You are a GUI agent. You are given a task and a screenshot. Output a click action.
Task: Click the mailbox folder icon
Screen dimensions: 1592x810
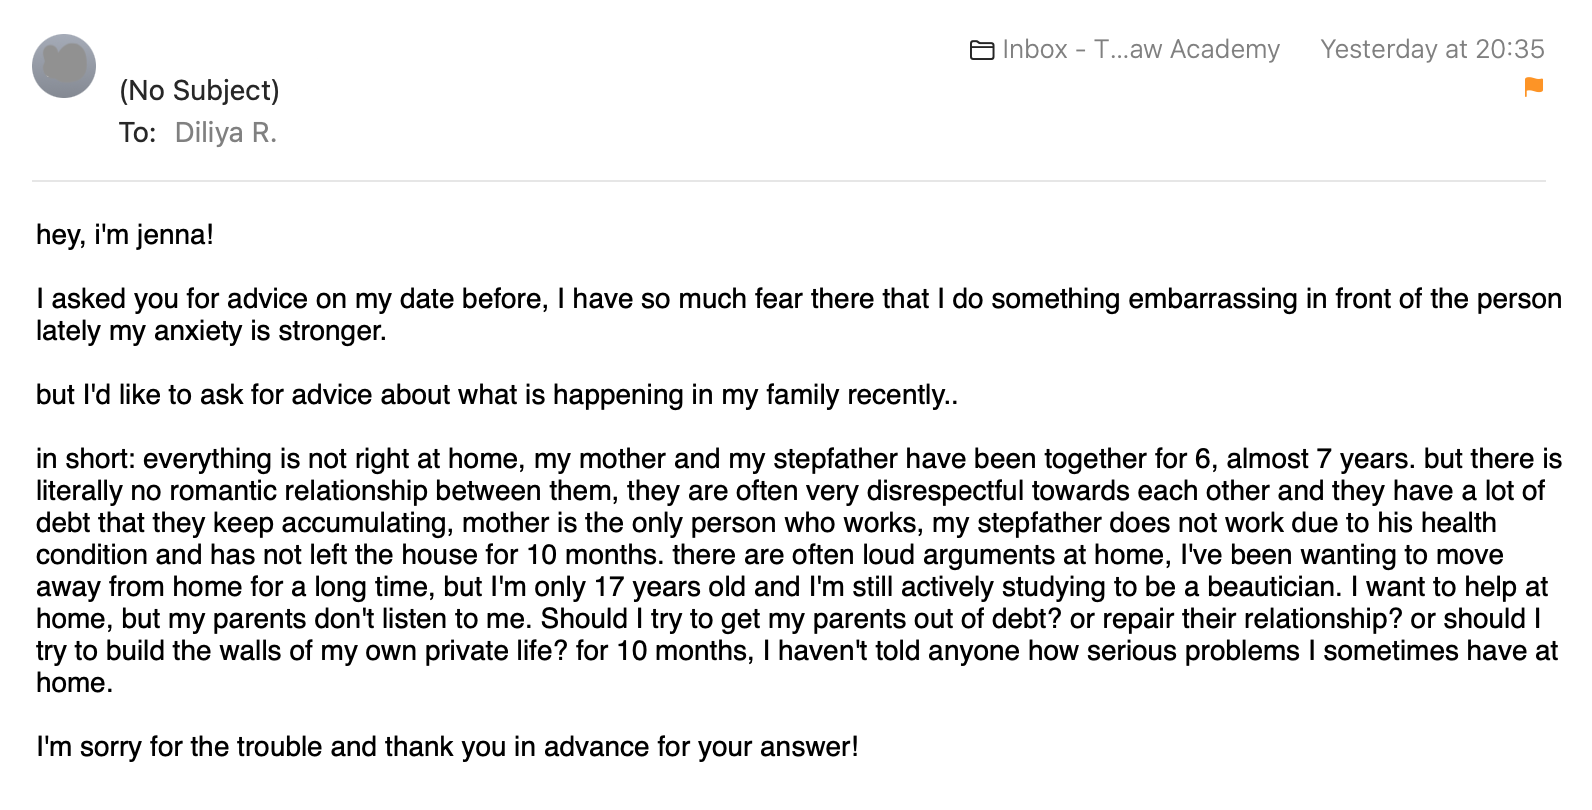tap(981, 50)
